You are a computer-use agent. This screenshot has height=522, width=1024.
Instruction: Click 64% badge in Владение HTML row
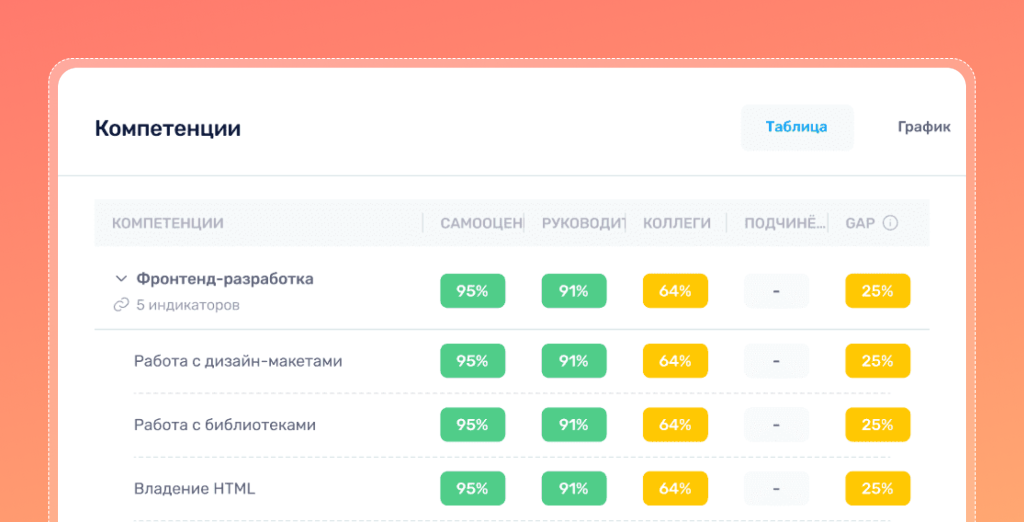(675, 489)
